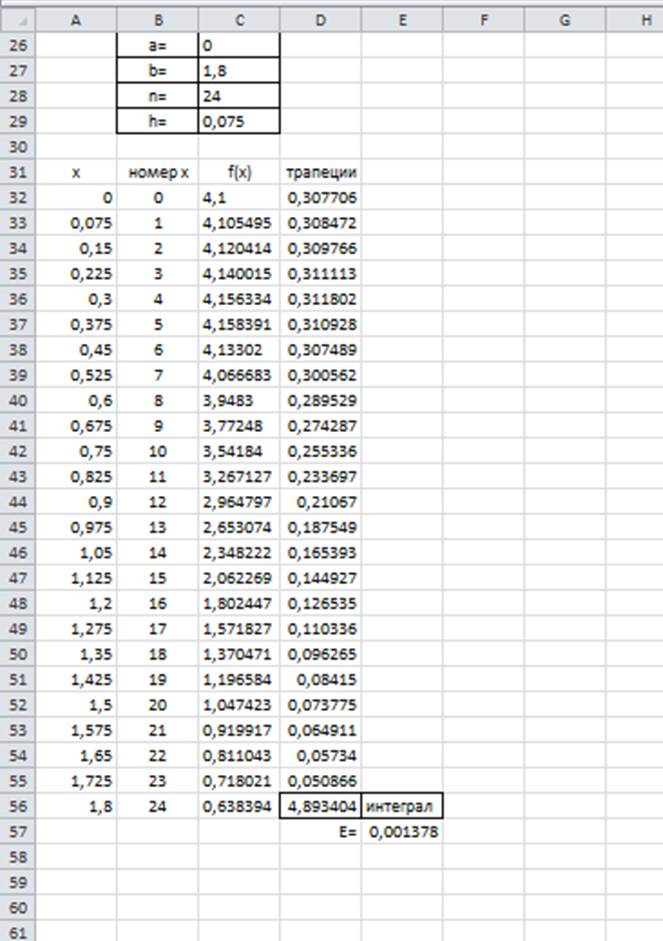The width and height of the screenshot is (663, 941).
Task: Select row 30 header
Action: tap(17, 147)
